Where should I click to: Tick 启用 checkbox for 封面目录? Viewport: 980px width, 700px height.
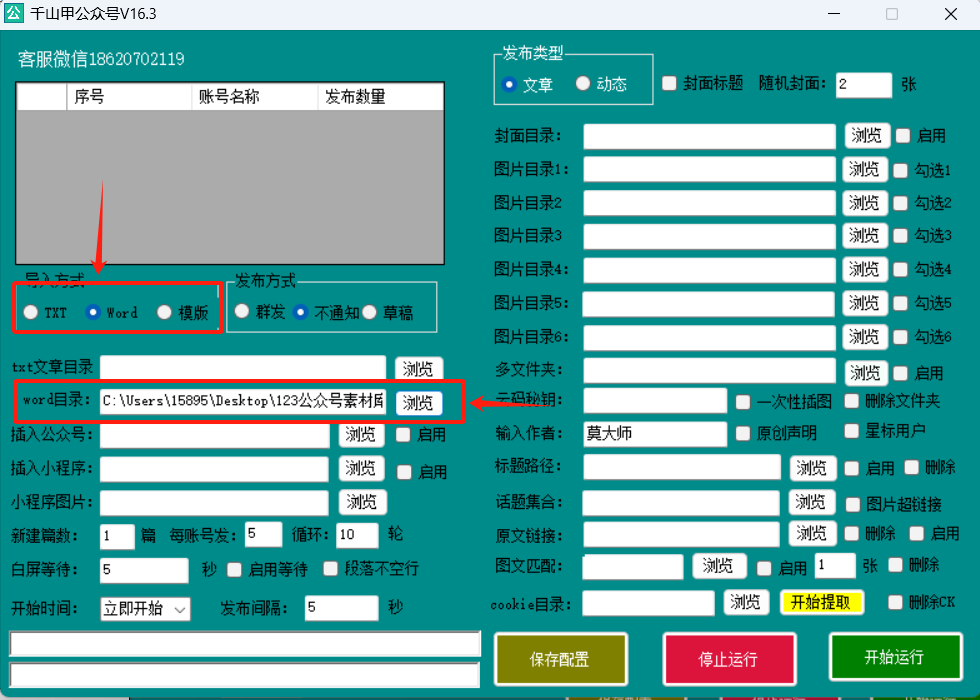(x=903, y=136)
